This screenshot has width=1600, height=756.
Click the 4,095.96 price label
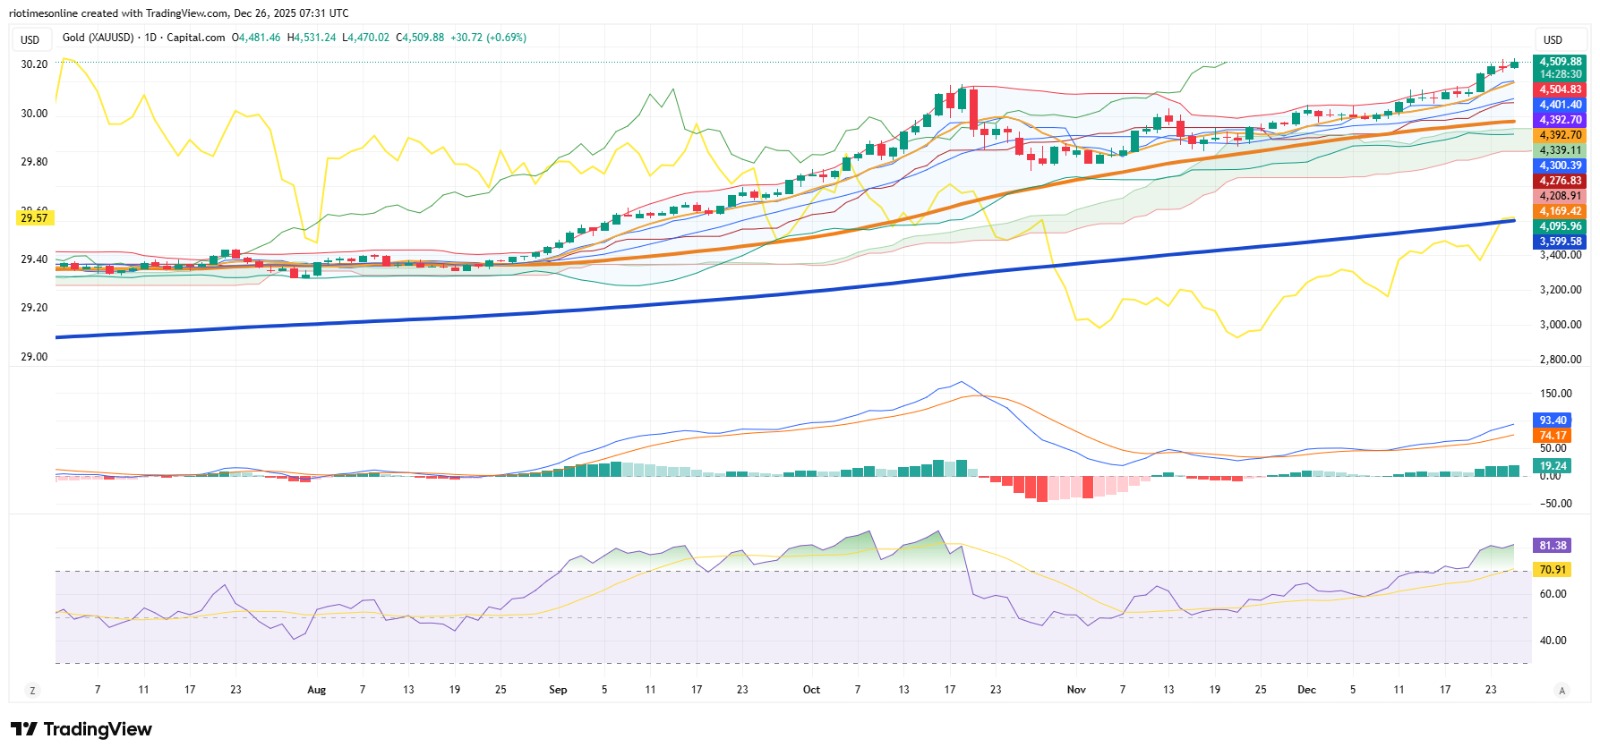[1560, 226]
